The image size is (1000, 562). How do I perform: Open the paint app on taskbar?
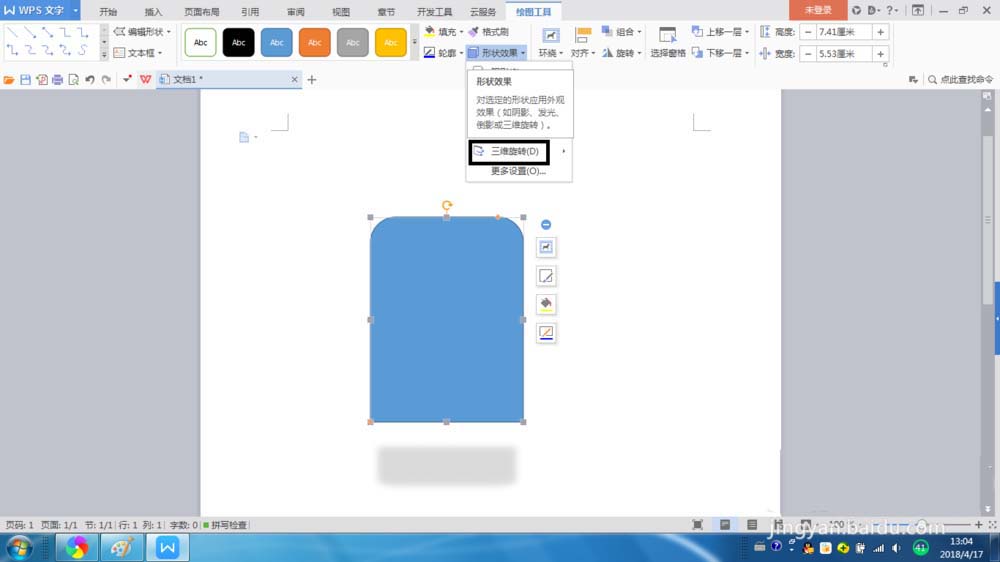tap(121, 548)
